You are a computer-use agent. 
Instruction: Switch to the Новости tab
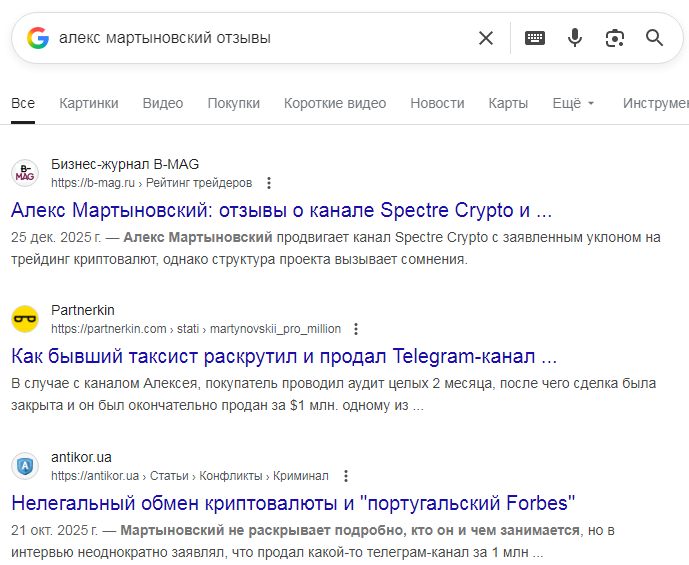(x=437, y=103)
